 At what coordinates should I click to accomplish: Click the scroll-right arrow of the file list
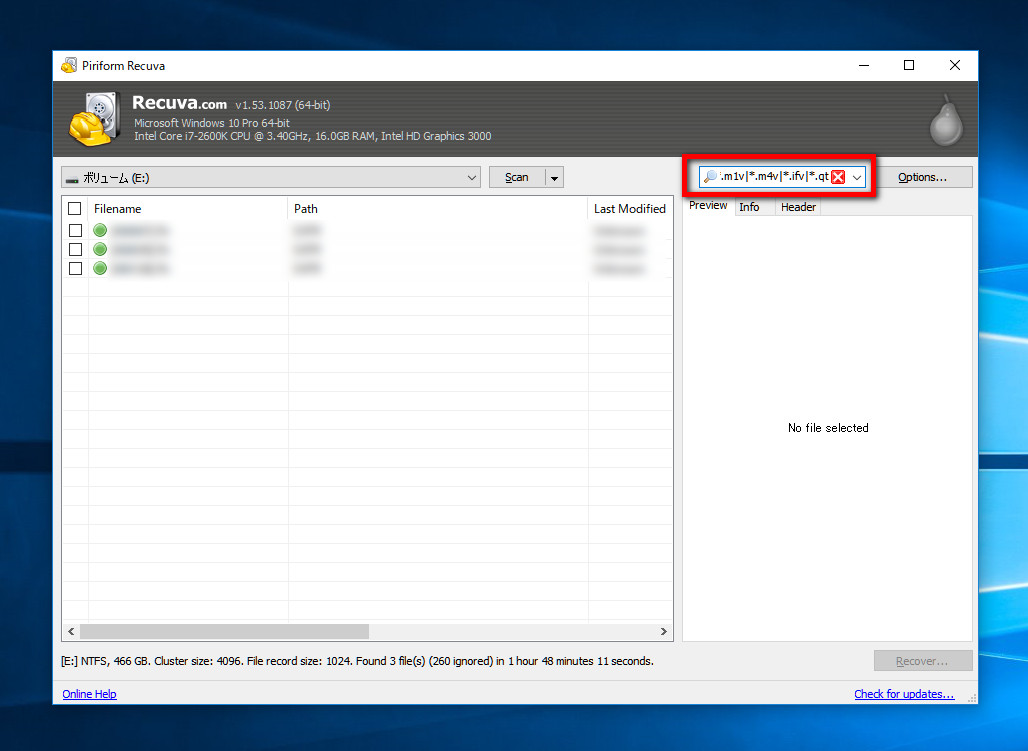663,632
